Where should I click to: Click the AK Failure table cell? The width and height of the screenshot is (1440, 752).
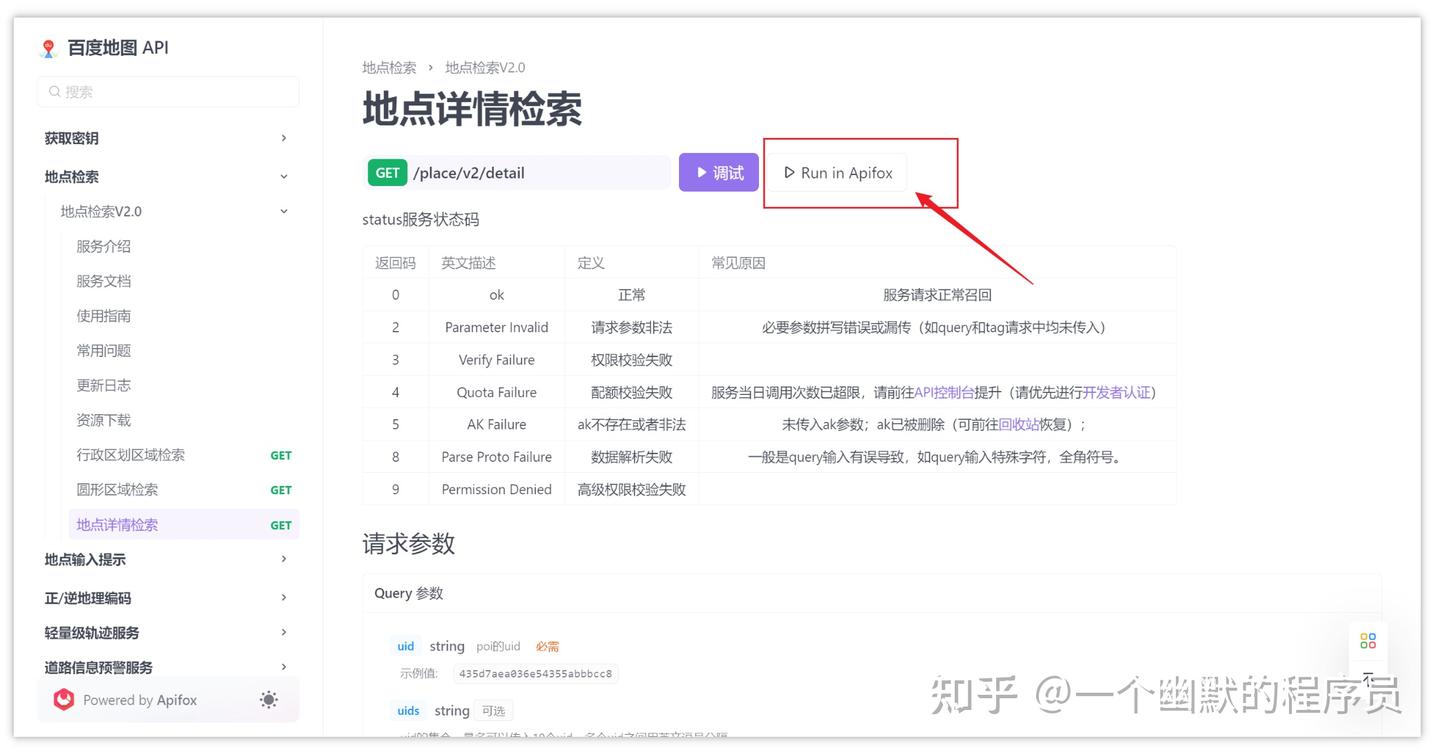pos(497,424)
